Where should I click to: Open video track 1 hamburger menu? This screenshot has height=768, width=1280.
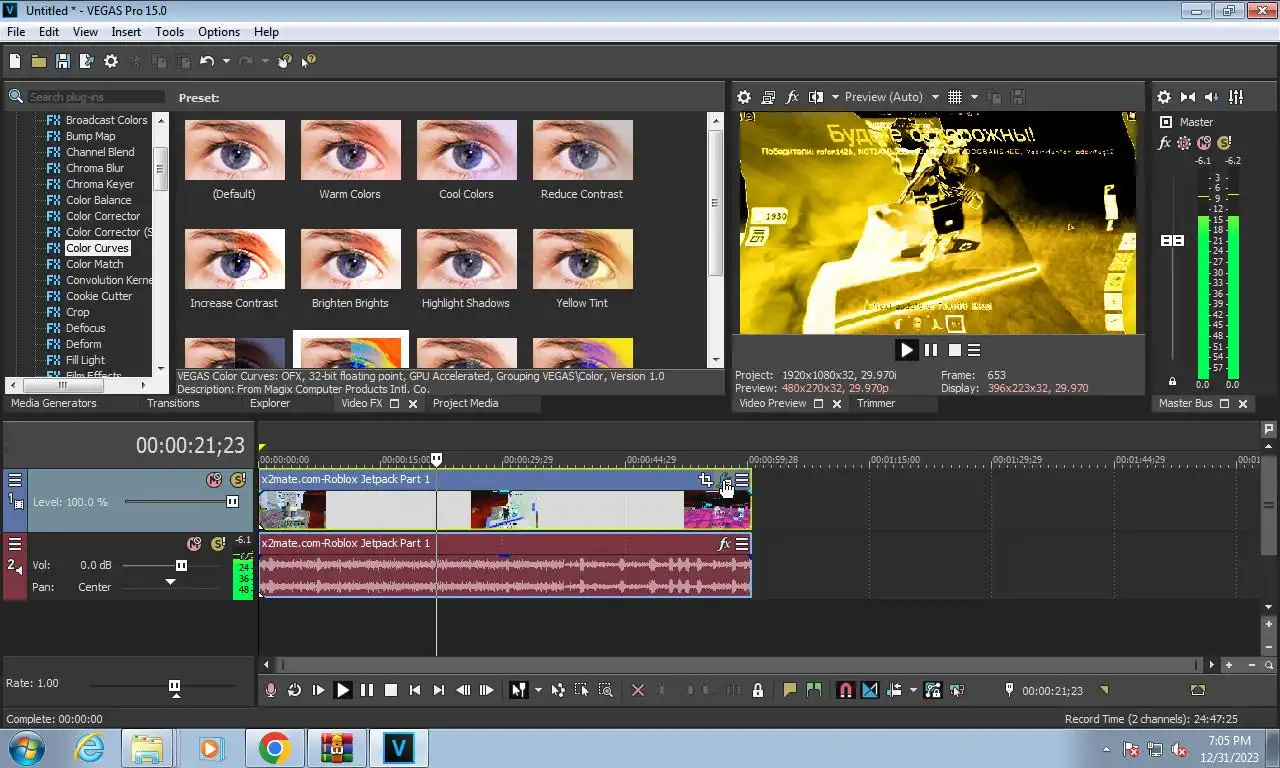click(15, 480)
